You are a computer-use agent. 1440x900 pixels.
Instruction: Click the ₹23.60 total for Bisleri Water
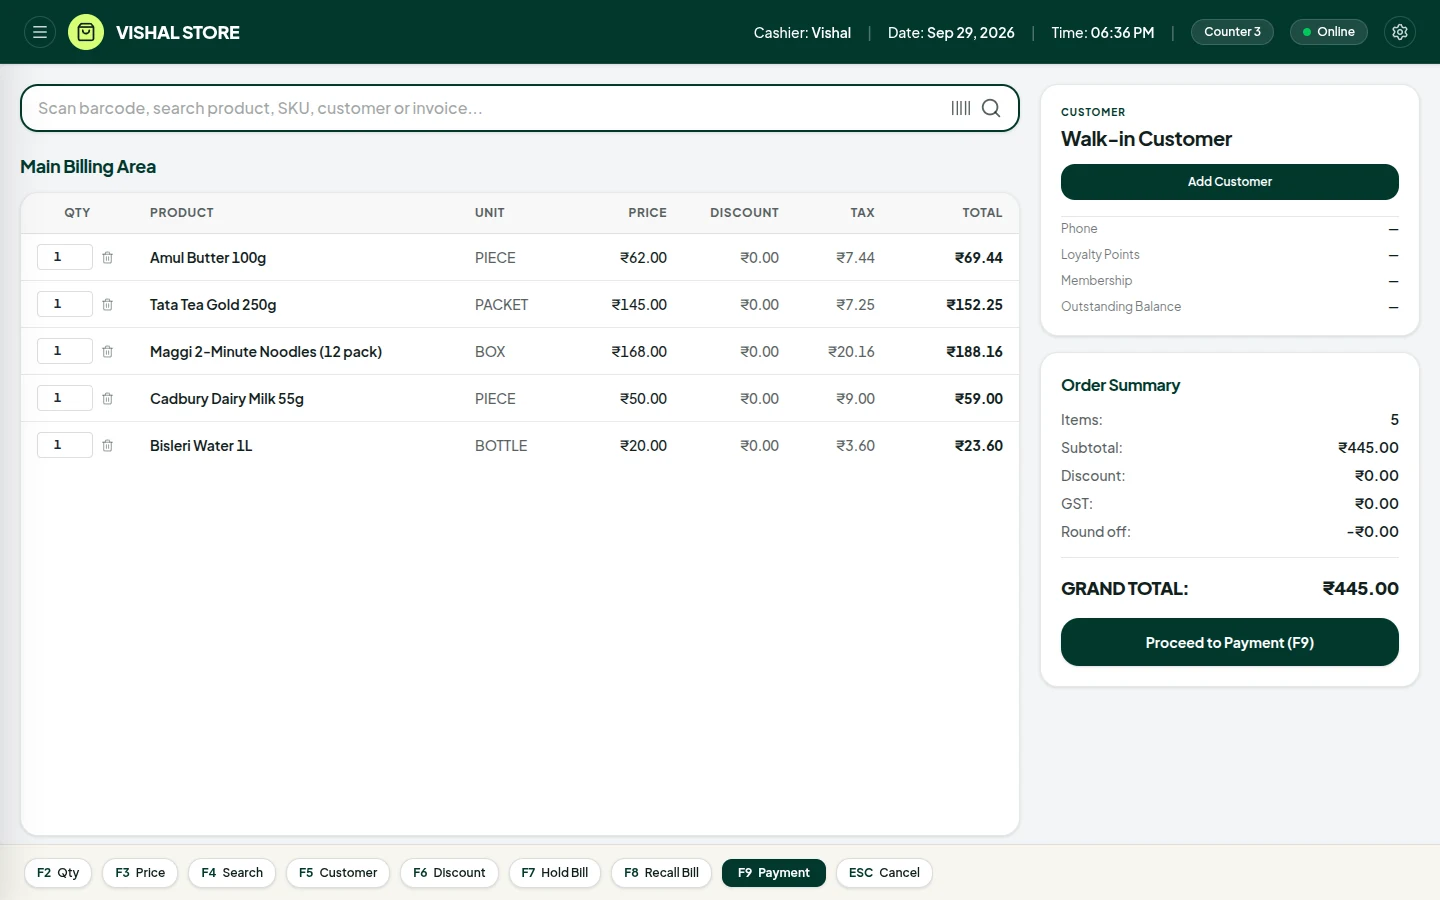click(x=978, y=446)
